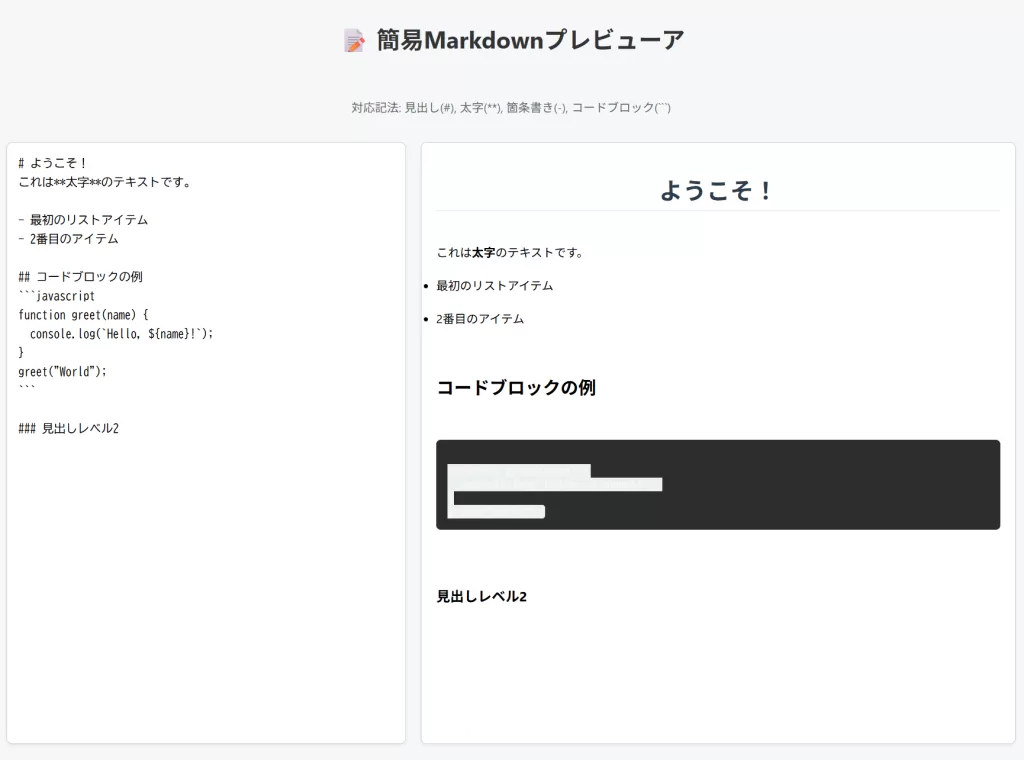Click the first bullet point marker in preview

pyautogui.click(x=424, y=285)
